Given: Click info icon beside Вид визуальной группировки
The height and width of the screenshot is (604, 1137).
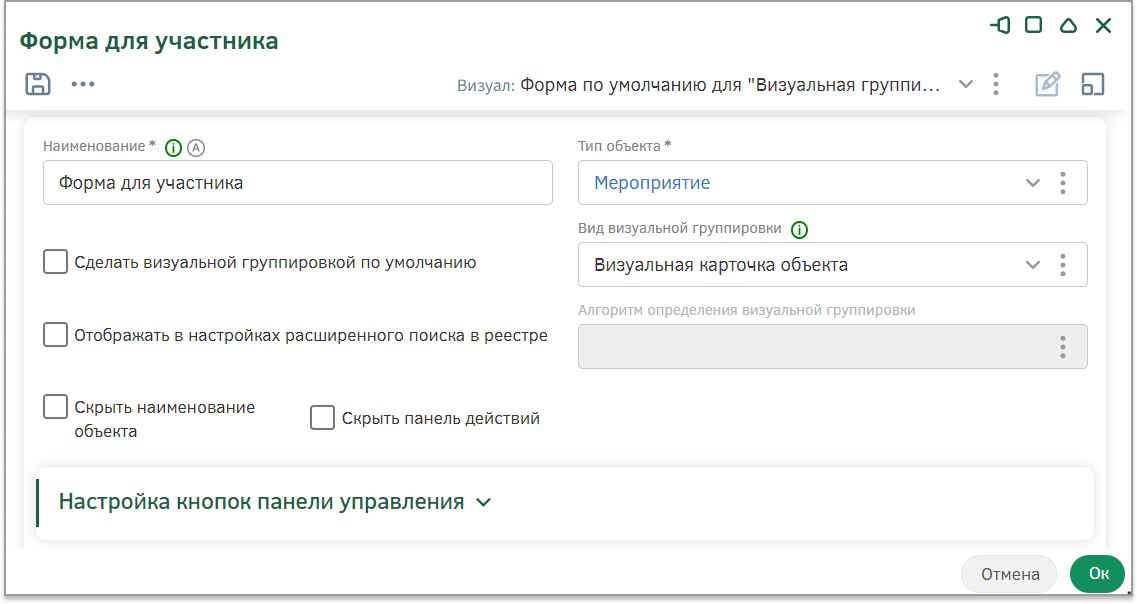Looking at the screenshot, I should 799,230.
